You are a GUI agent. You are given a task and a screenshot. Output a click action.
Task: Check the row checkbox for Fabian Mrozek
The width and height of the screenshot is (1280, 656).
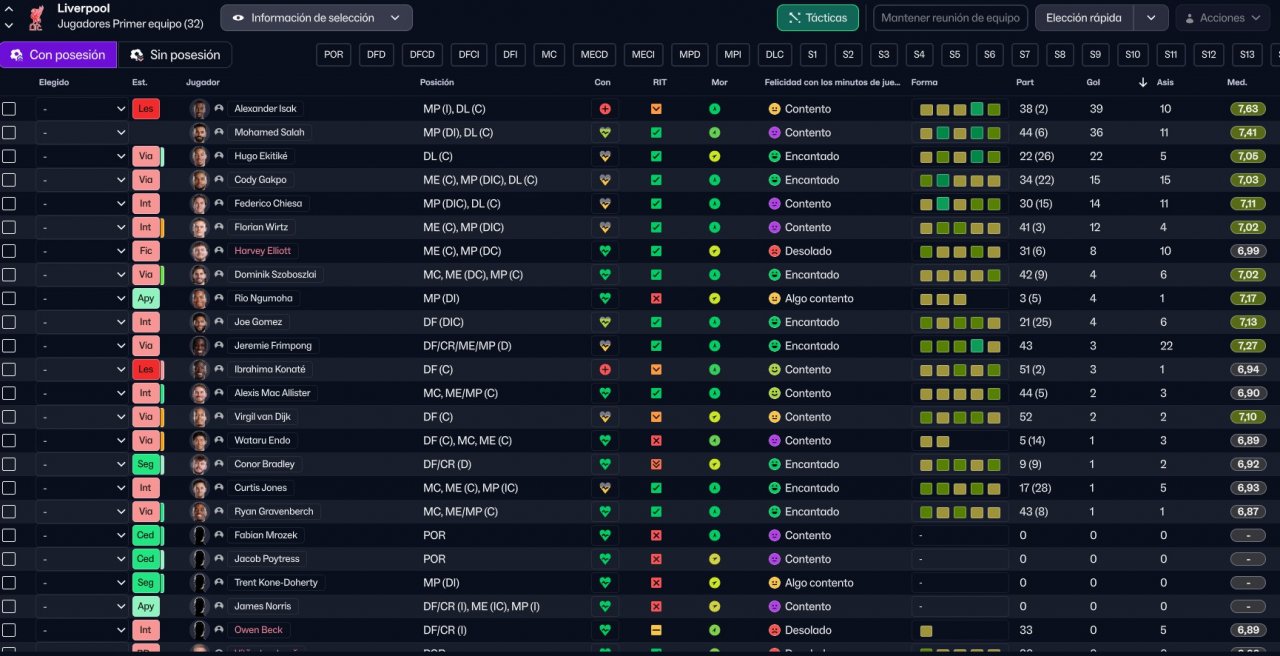pos(9,536)
